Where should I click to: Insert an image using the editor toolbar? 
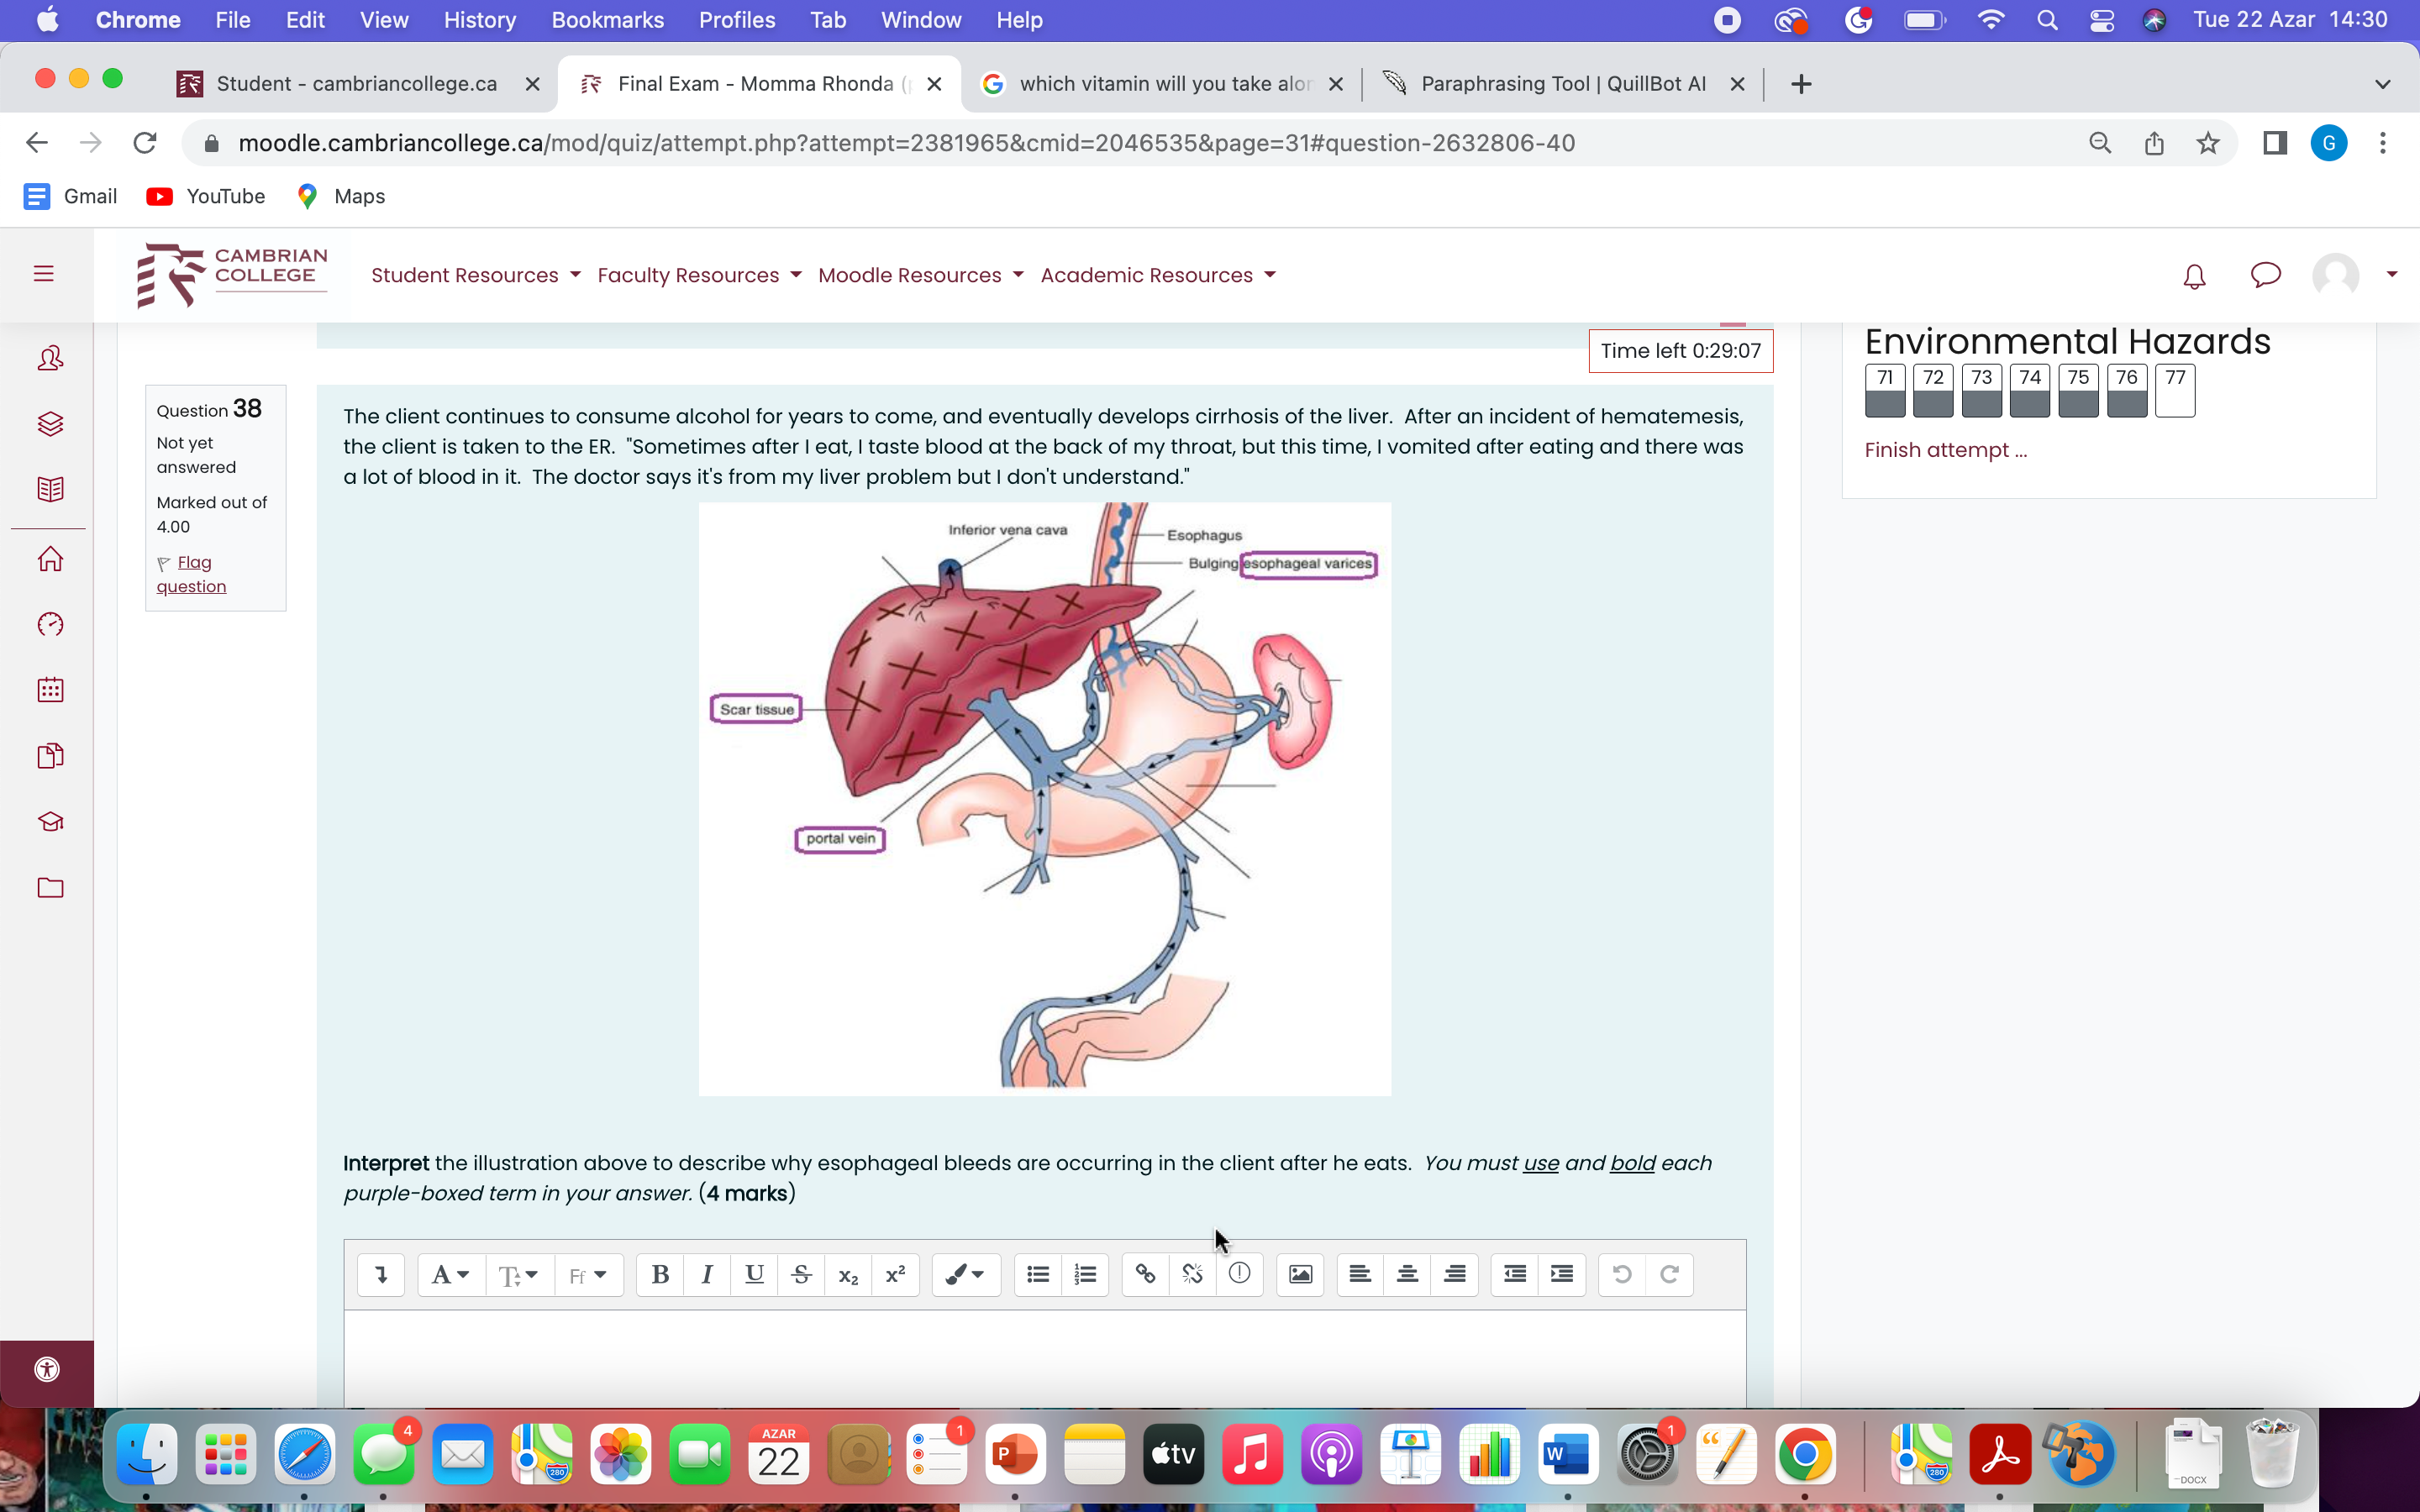click(x=1299, y=1274)
